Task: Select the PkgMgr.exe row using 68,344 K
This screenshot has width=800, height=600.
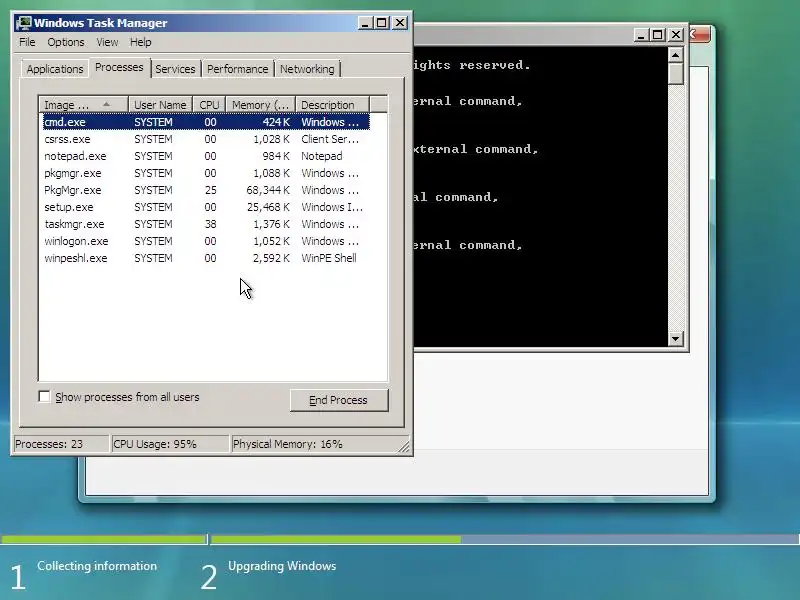Action: click(x=206, y=190)
